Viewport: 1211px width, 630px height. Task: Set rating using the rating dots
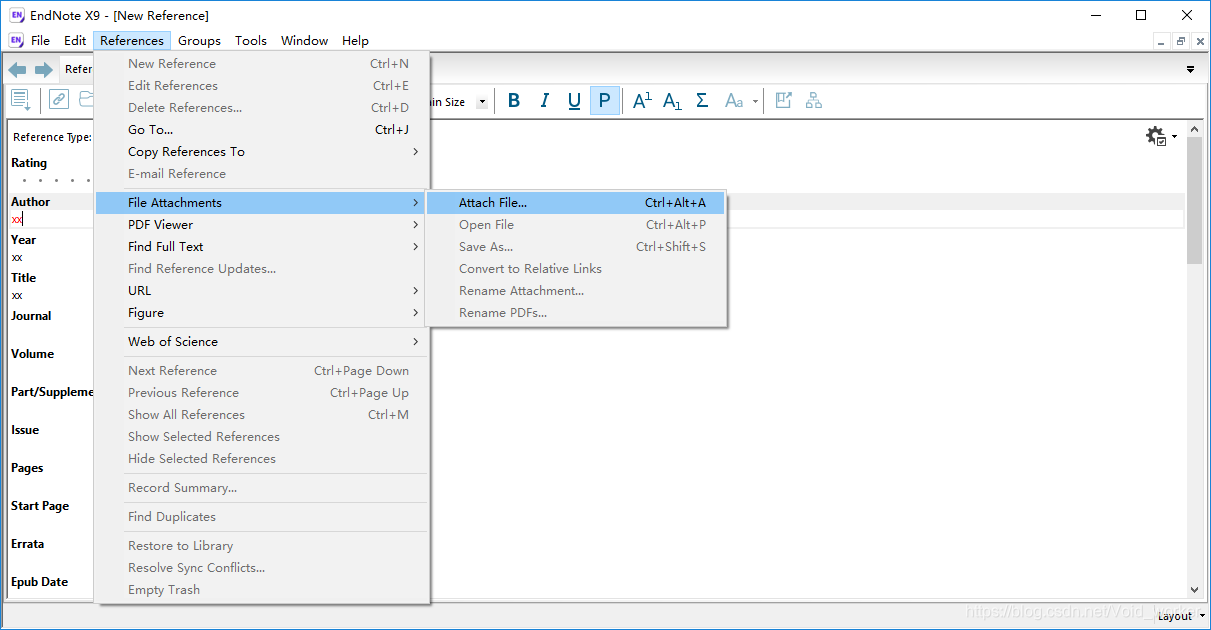56,181
